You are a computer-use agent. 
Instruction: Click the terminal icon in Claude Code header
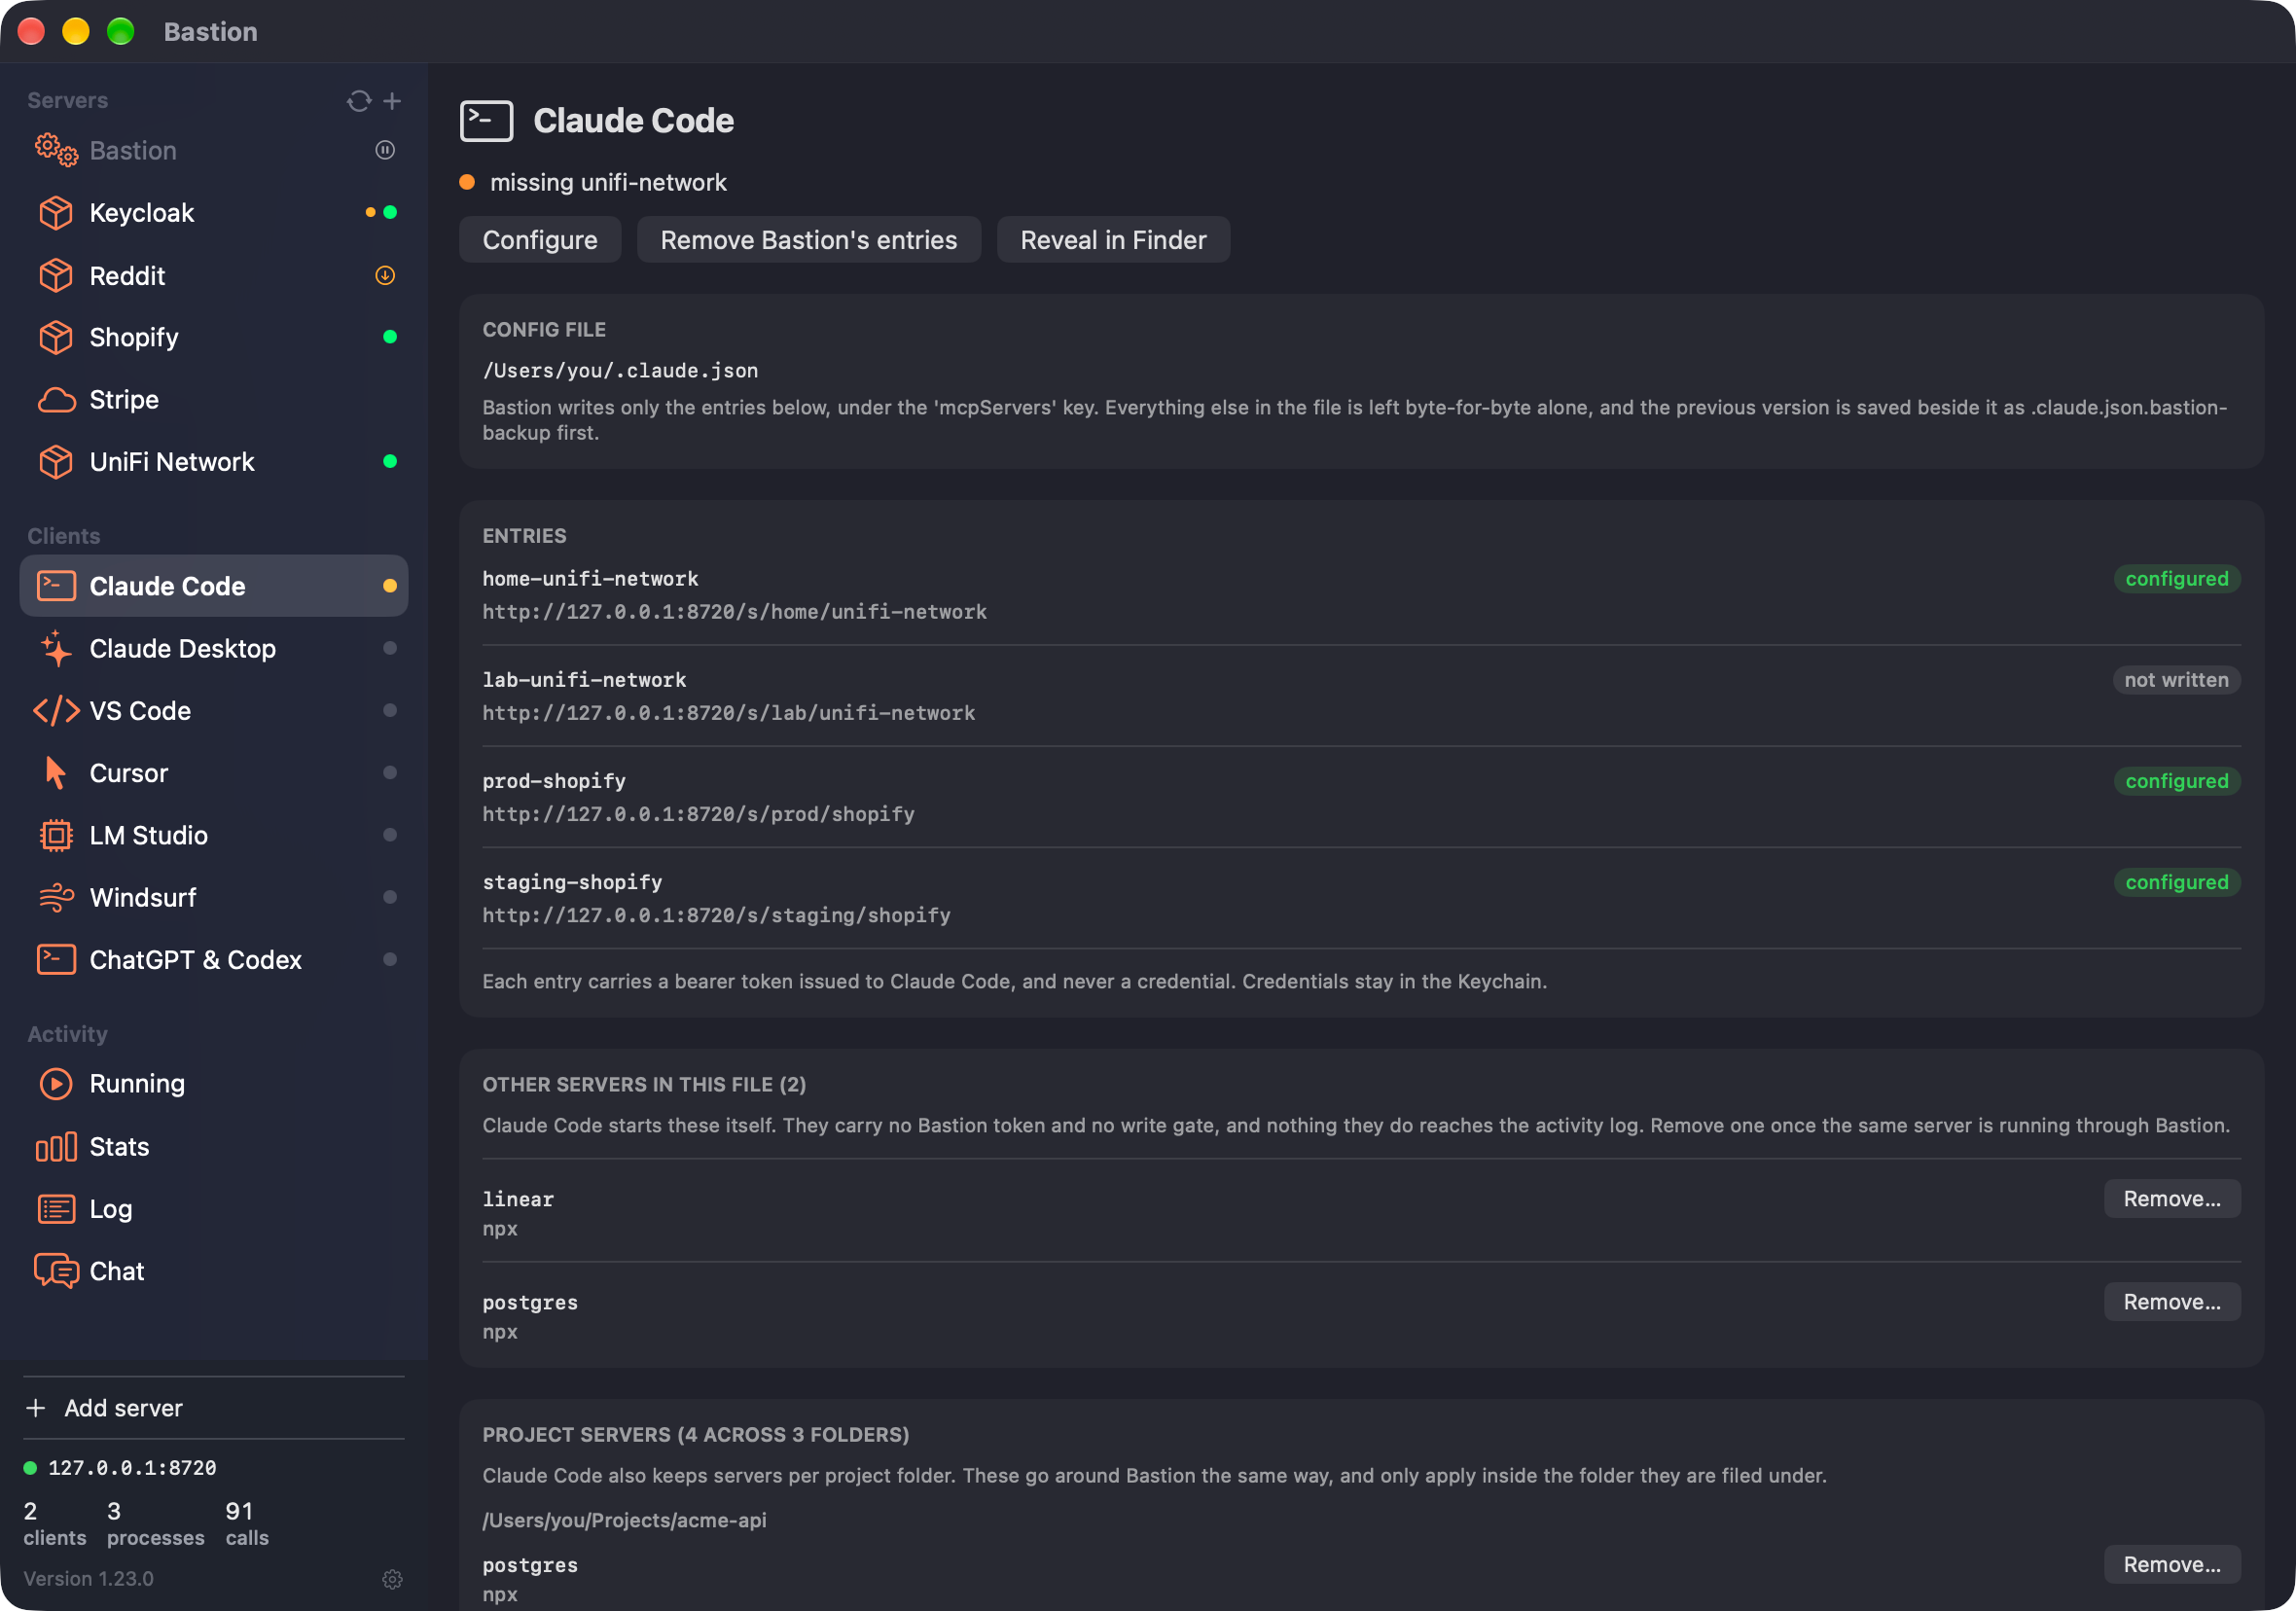(486, 121)
